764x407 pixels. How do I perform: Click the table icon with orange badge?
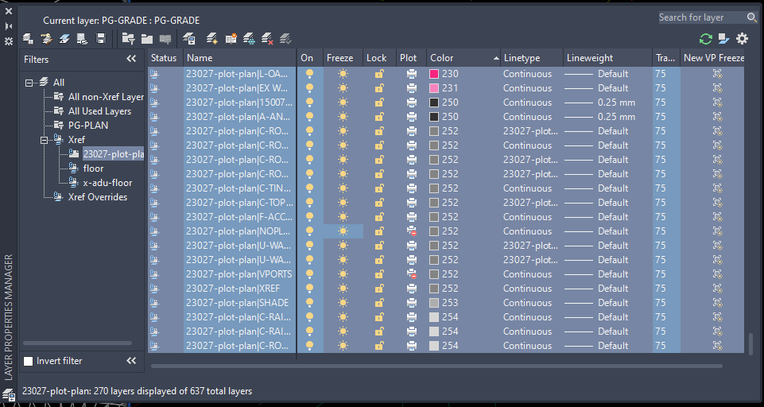pos(230,39)
